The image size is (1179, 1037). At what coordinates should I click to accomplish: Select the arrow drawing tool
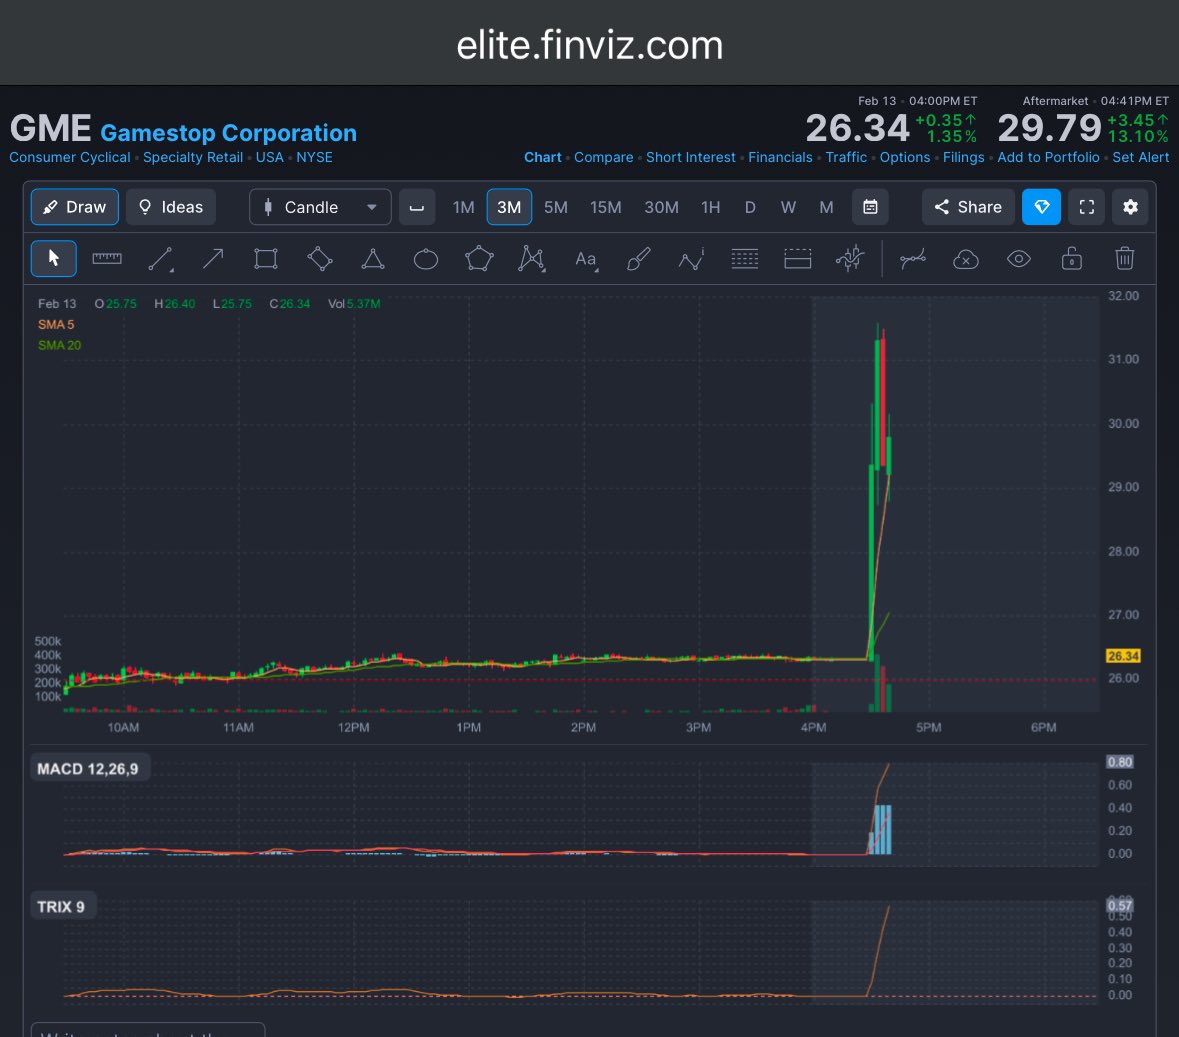[214, 259]
